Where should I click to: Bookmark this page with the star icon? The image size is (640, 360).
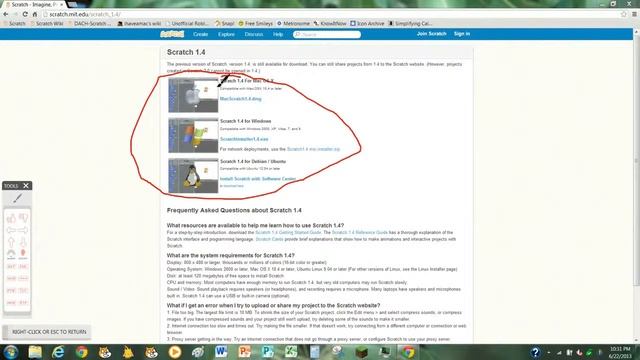click(624, 14)
